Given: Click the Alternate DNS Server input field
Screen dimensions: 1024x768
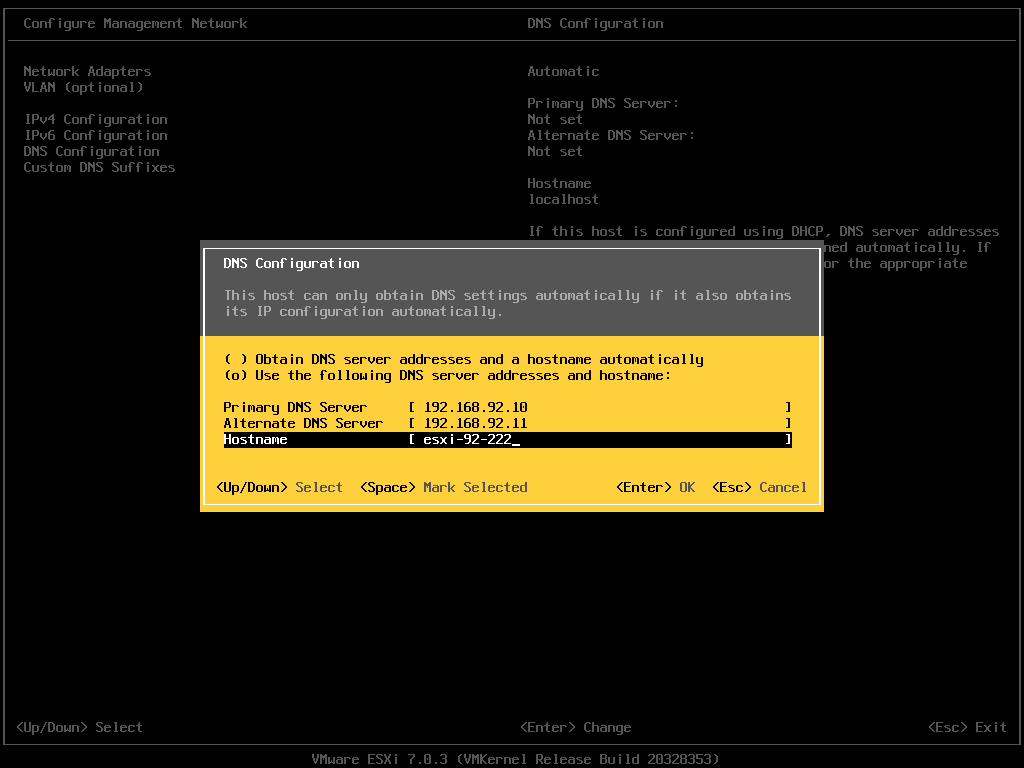Looking at the screenshot, I should pos(600,423).
